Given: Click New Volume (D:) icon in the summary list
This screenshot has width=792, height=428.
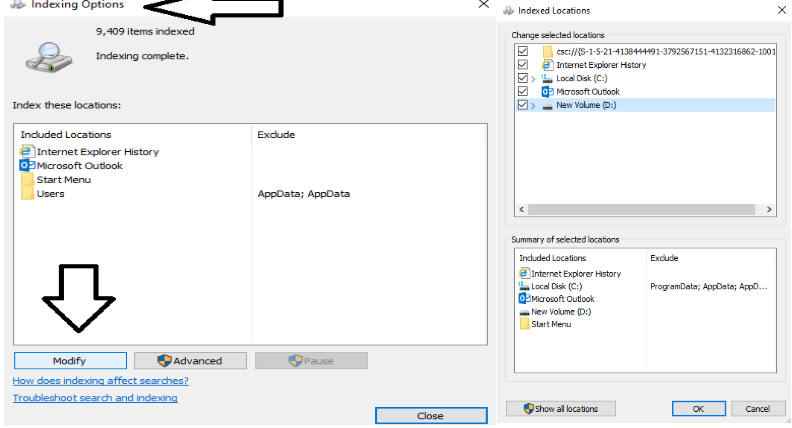Looking at the screenshot, I should point(524,313).
